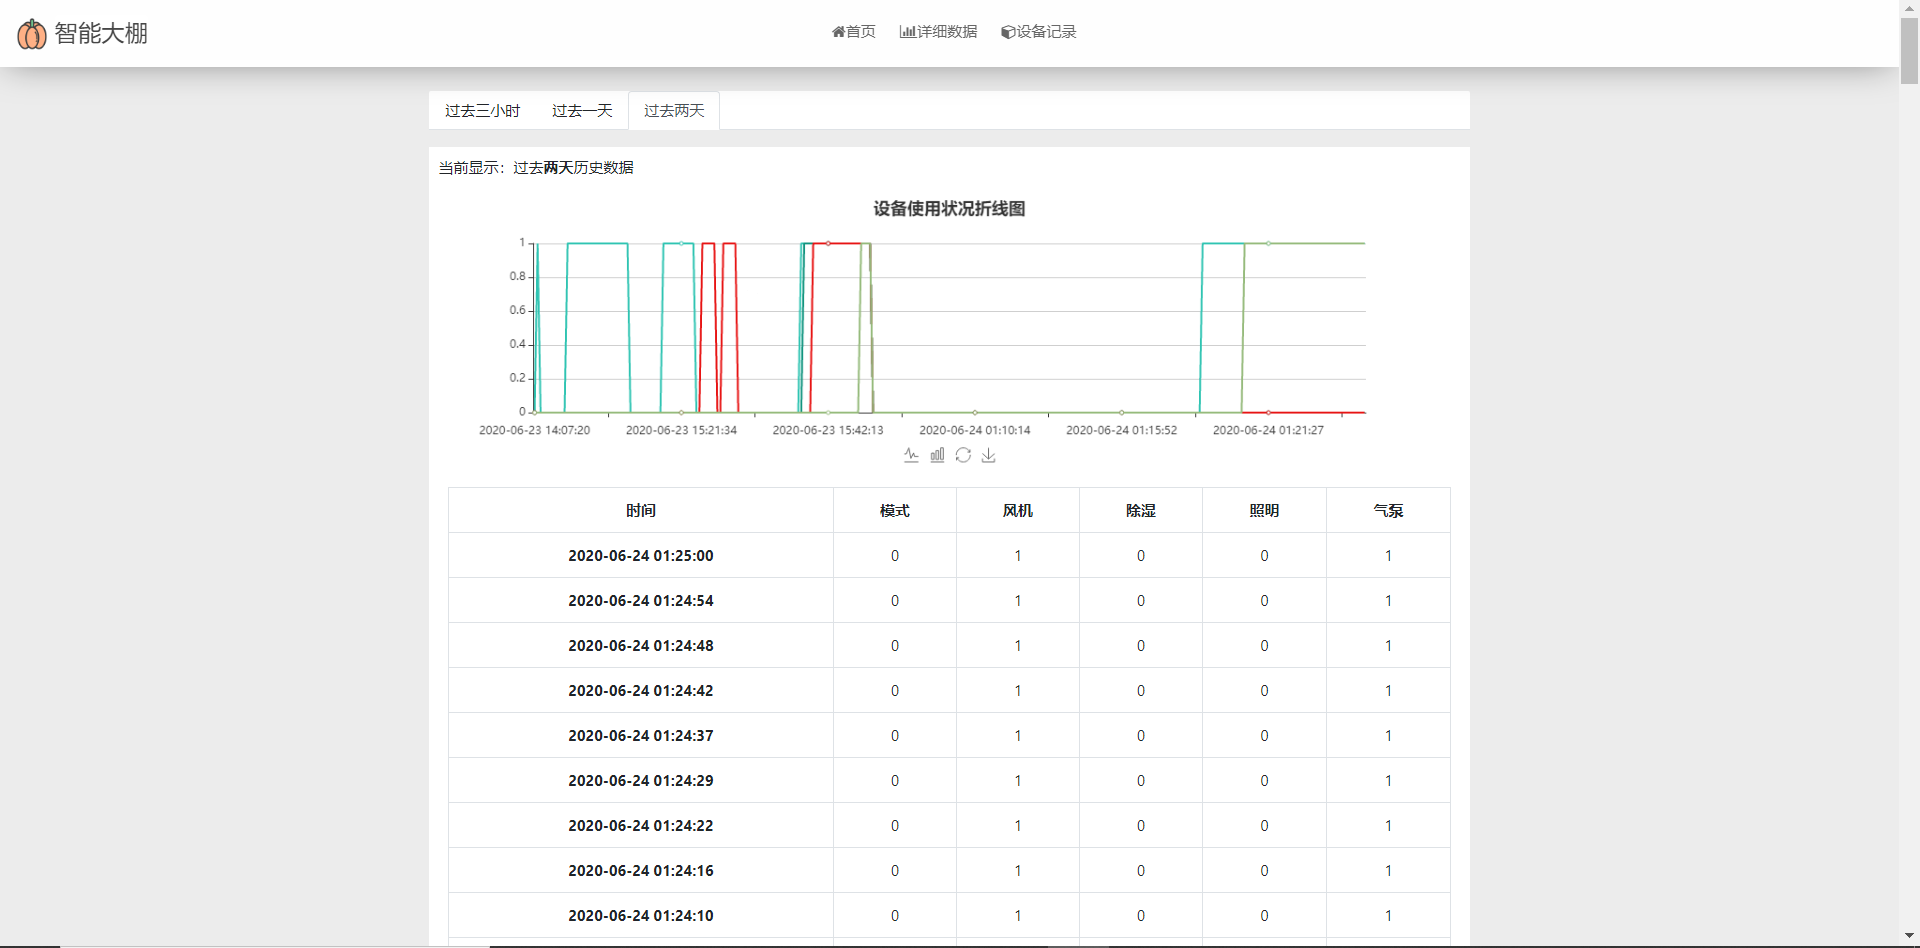Click the cube icon beside 设备记录

tap(1008, 32)
